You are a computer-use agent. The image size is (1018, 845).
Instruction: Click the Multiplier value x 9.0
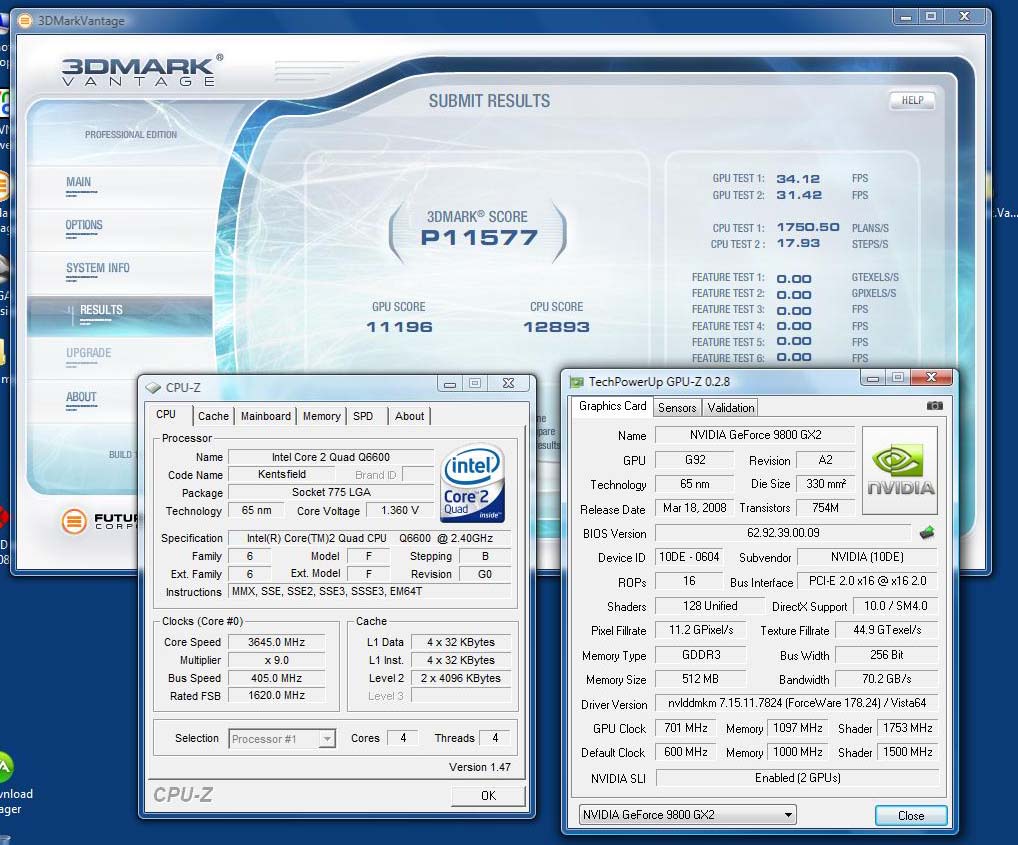tap(276, 660)
